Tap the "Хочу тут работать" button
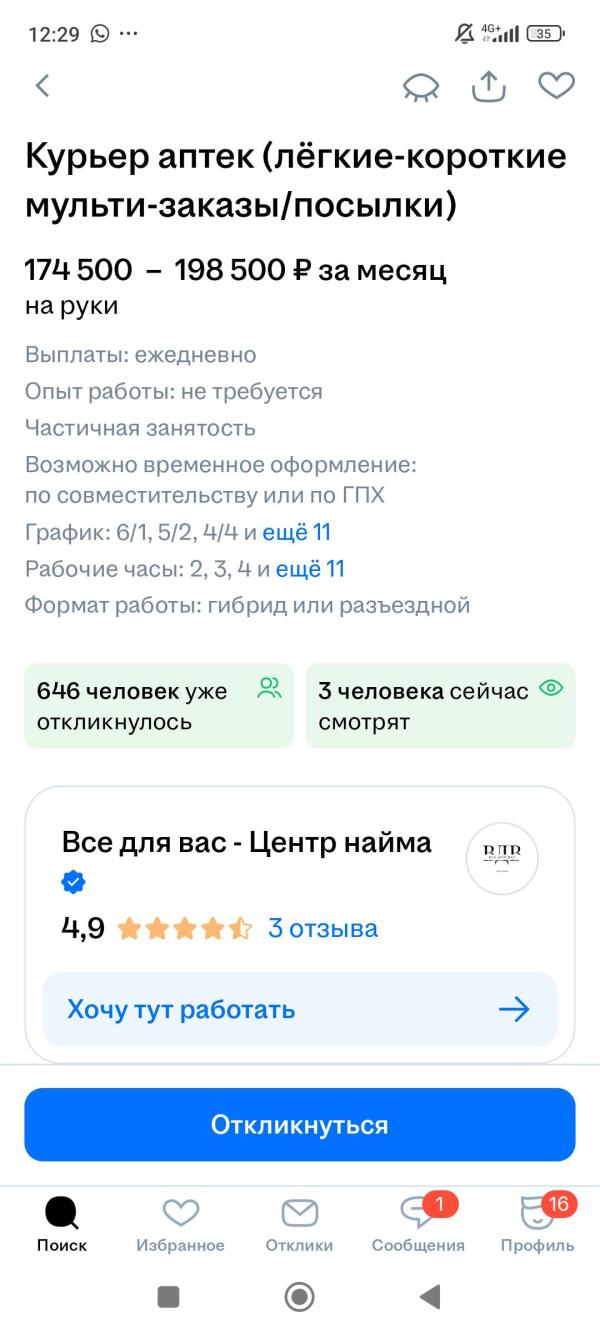 pos(300,1009)
